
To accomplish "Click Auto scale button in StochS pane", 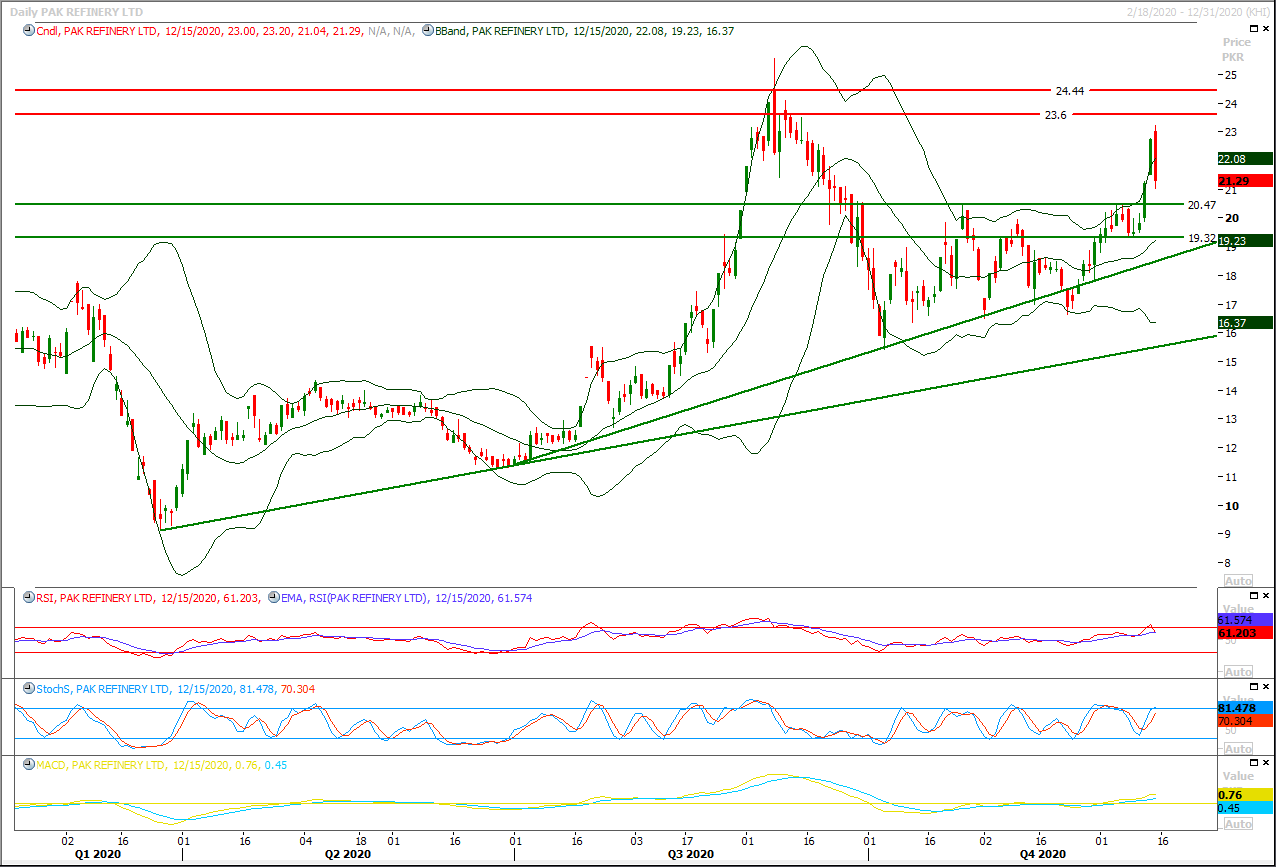I will pyautogui.click(x=1238, y=748).
